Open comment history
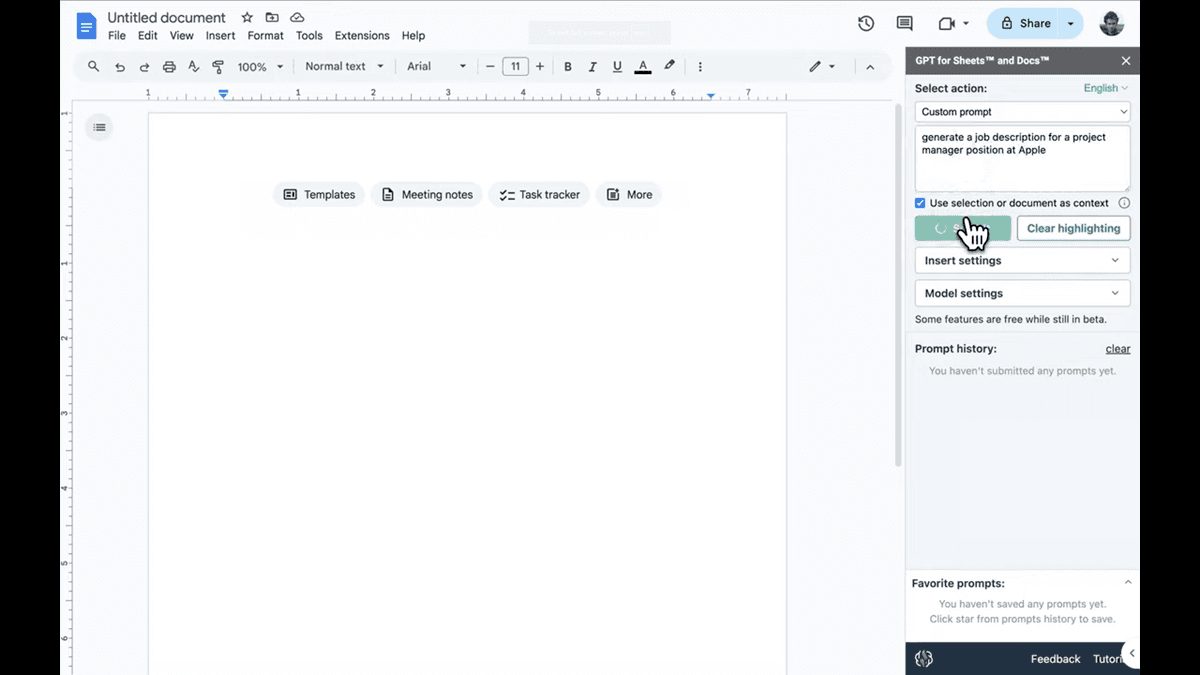Viewport: 1200px width, 675px height. (x=903, y=22)
